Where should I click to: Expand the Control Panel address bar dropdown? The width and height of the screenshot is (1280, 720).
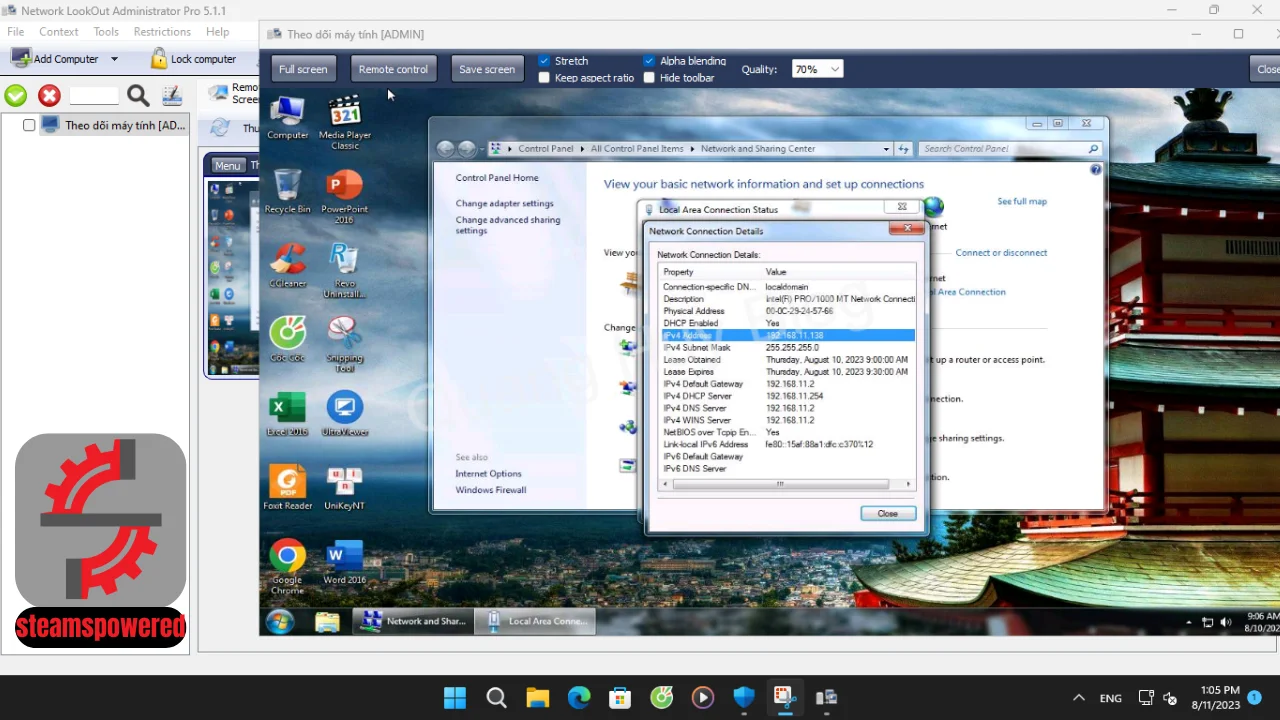click(886, 149)
